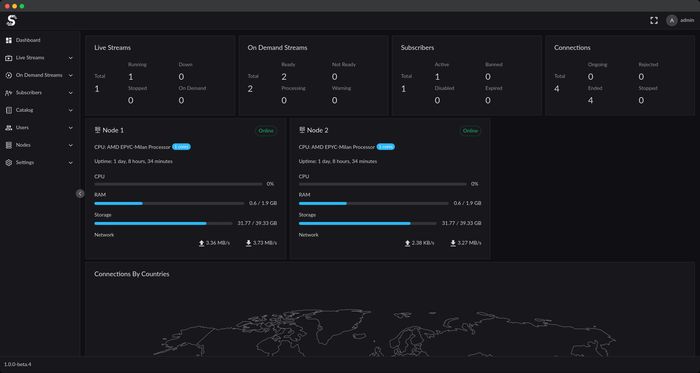The width and height of the screenshot is (700, 373).
Task: Click the world map in Connections By Countries
Action: pos(386,332)
